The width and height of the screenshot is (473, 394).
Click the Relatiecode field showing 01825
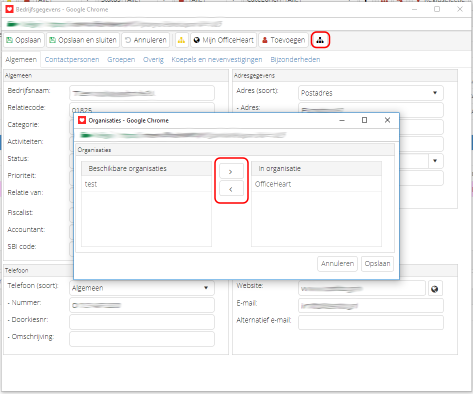click(x=142, y=108)
